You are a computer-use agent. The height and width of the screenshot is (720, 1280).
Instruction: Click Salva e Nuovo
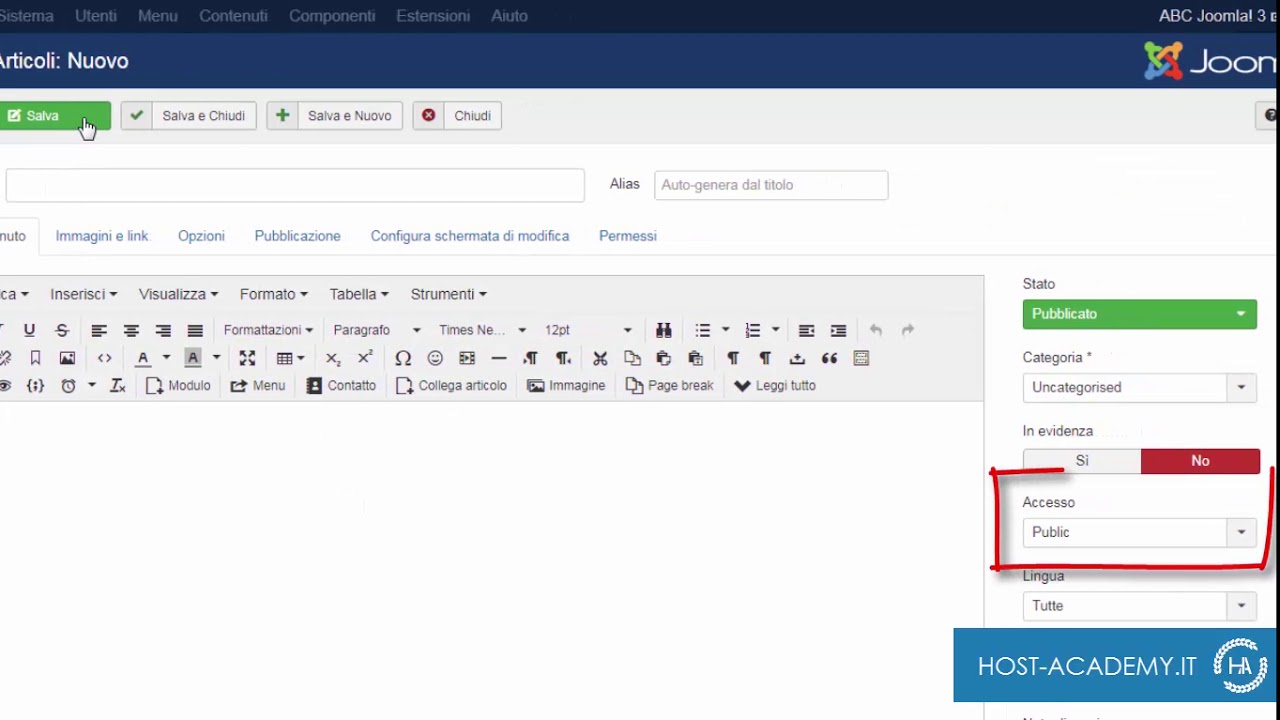click(335, 116)
